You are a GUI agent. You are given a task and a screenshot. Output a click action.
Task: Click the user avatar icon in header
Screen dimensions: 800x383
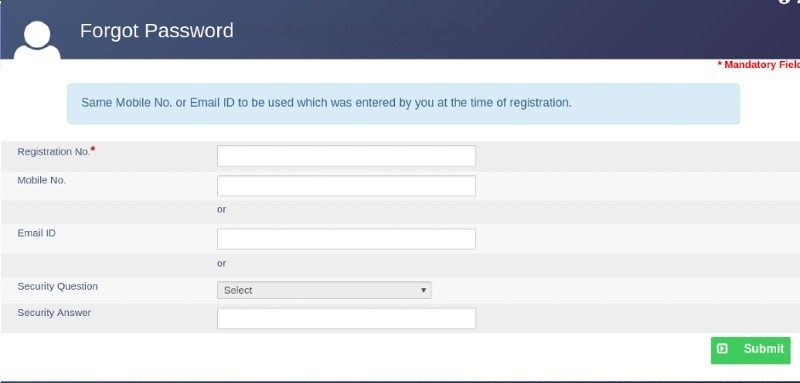(x=37, y=40)
